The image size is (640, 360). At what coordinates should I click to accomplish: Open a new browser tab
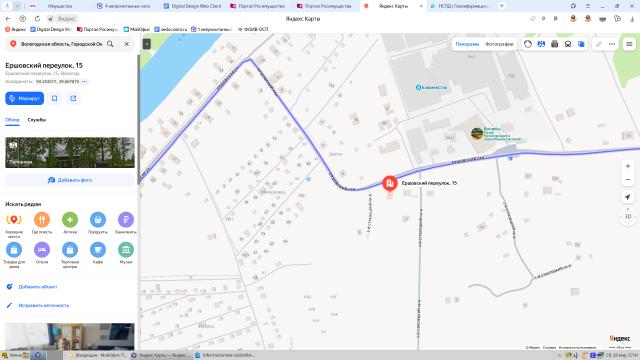click(x=501, y=6)
